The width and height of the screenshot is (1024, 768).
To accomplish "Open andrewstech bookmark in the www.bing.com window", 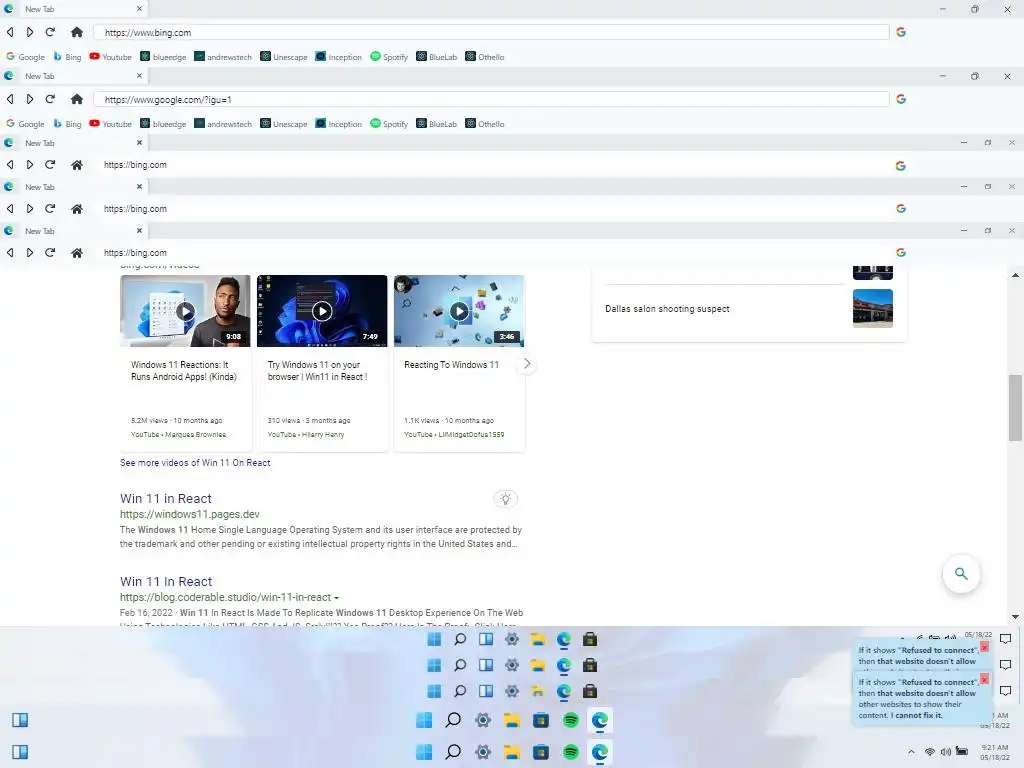I will pyautogui.click(x=223, y=57).
